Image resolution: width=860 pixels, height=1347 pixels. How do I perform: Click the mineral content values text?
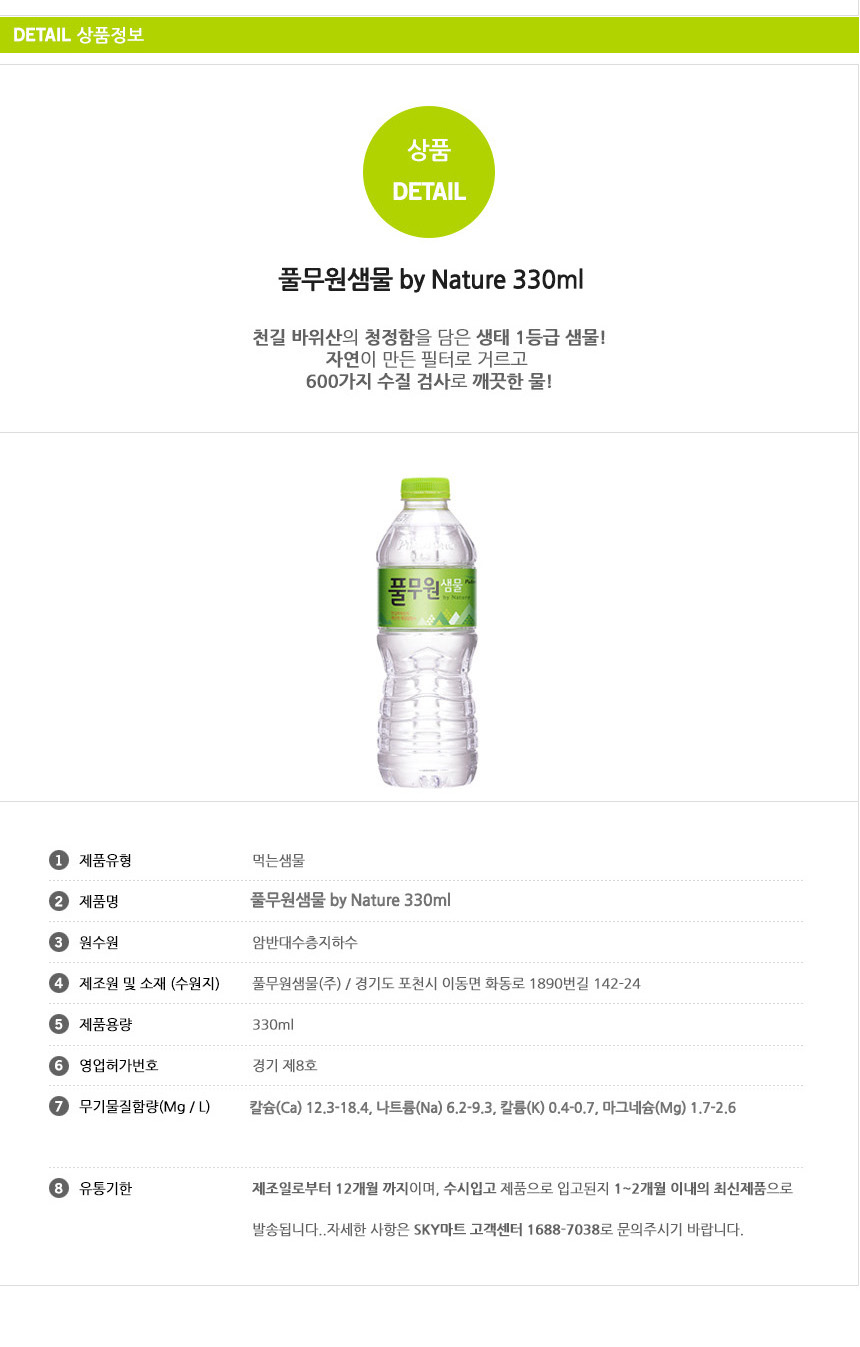click(x=492, y=1107)
